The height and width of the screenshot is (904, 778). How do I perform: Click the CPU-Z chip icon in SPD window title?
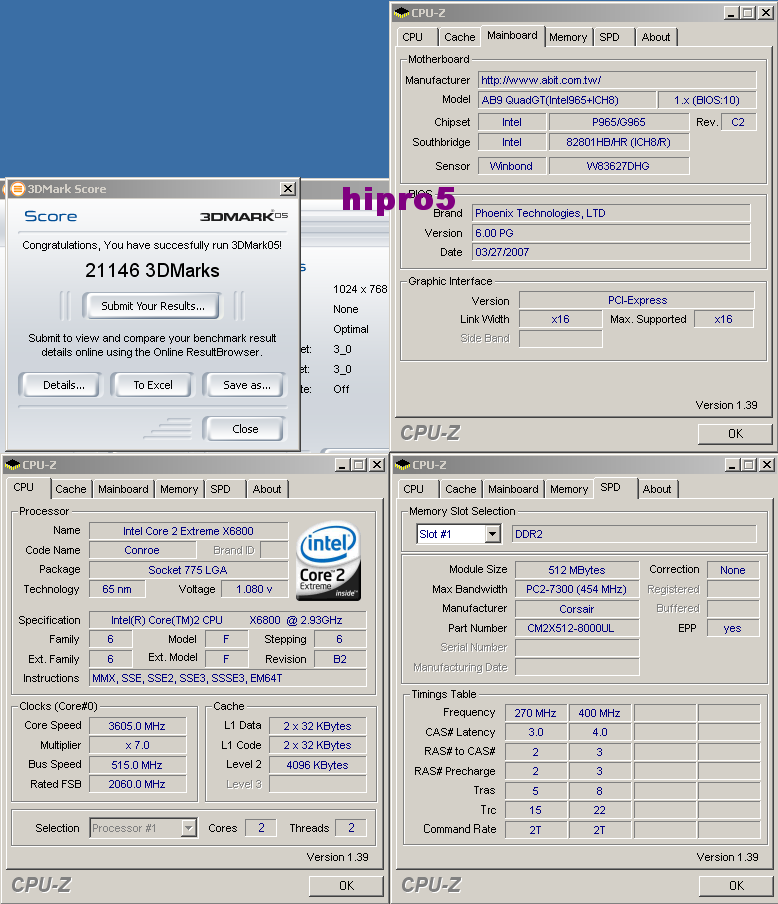click(x=403, y=464)
